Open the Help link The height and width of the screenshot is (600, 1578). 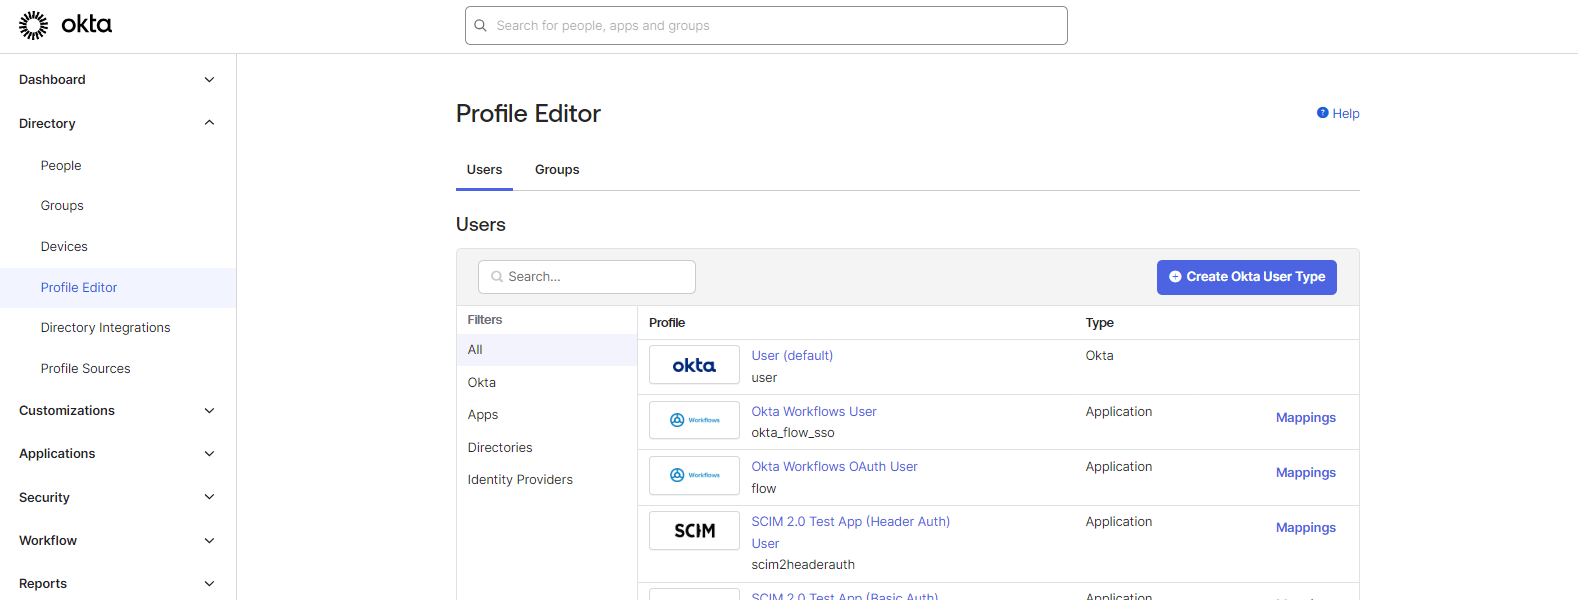[1346, 114]
